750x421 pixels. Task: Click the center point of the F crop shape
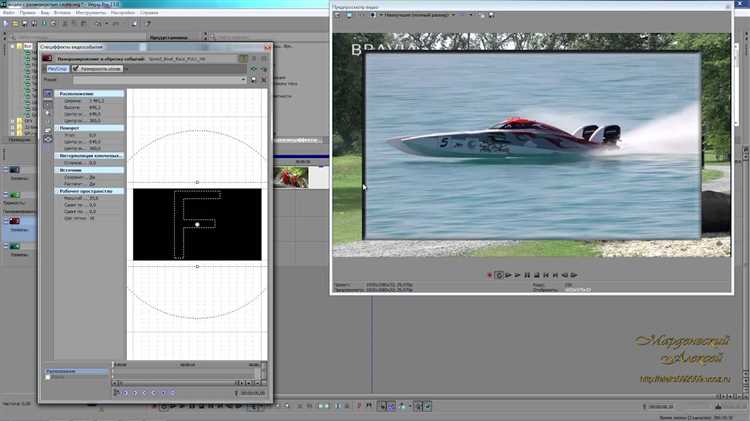coord(197,224)
